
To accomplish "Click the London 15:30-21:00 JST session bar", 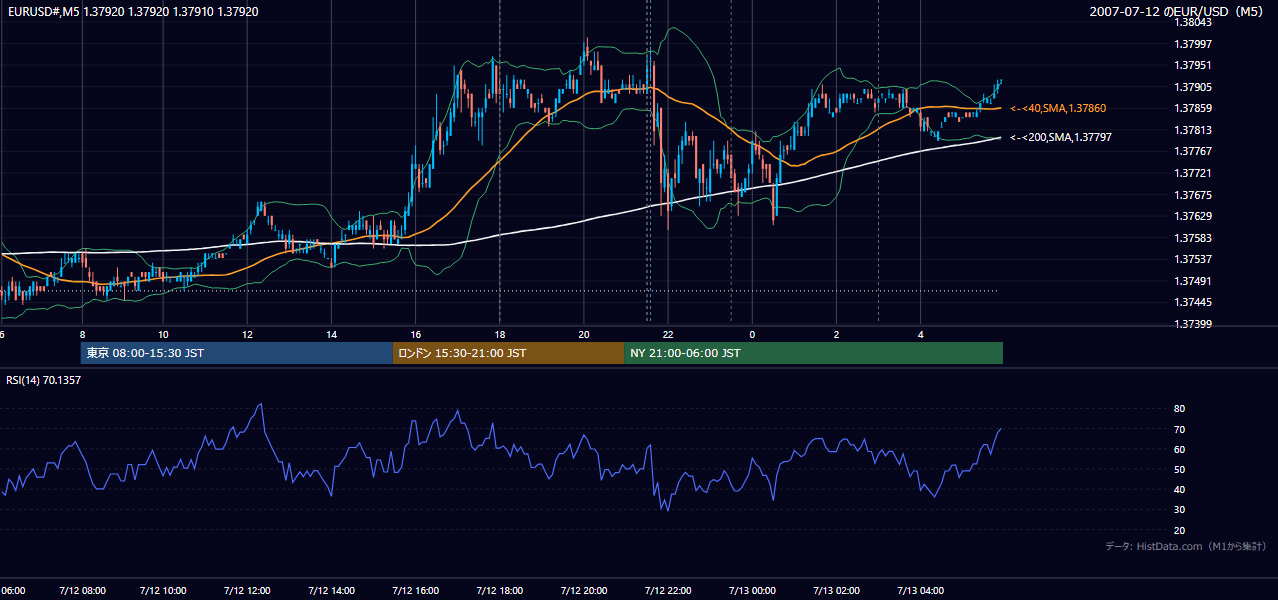I will tap(508, 353).
